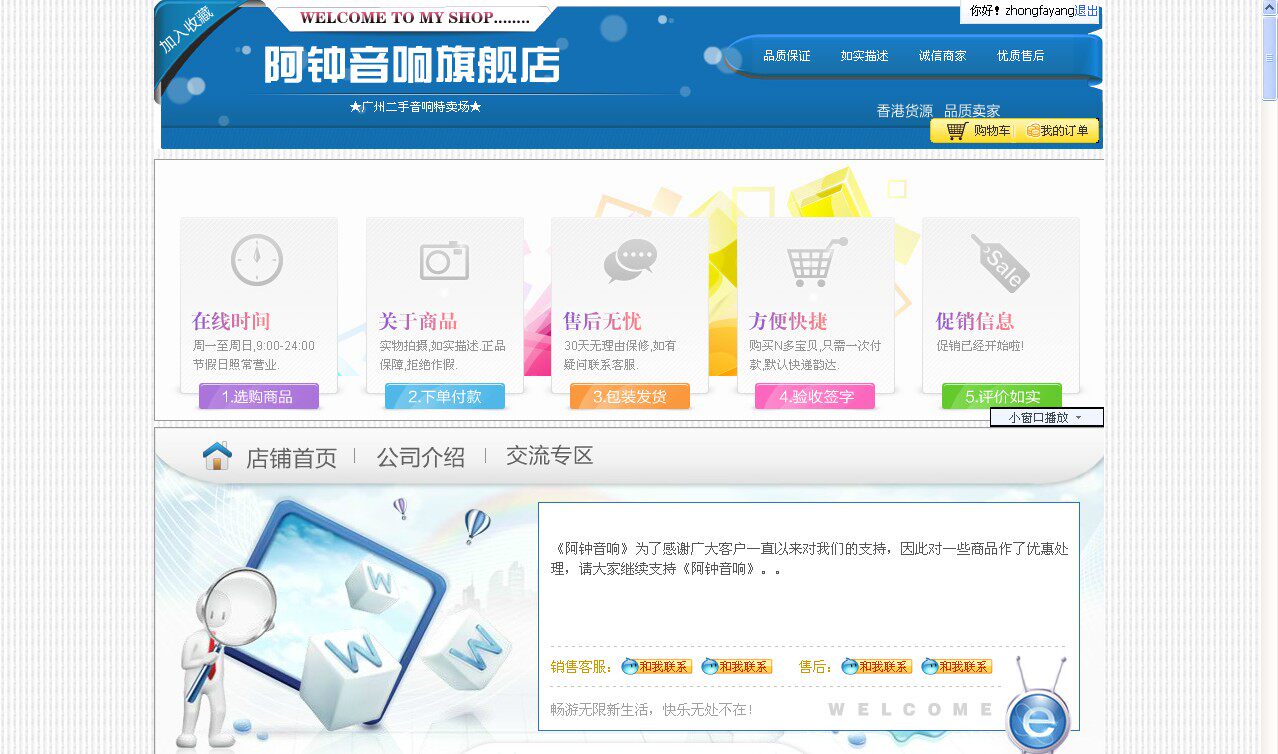This screenshot has height=754, width=1278.
Task: Open the 购物车 shopping cart icon
Action: click(956, 131)
